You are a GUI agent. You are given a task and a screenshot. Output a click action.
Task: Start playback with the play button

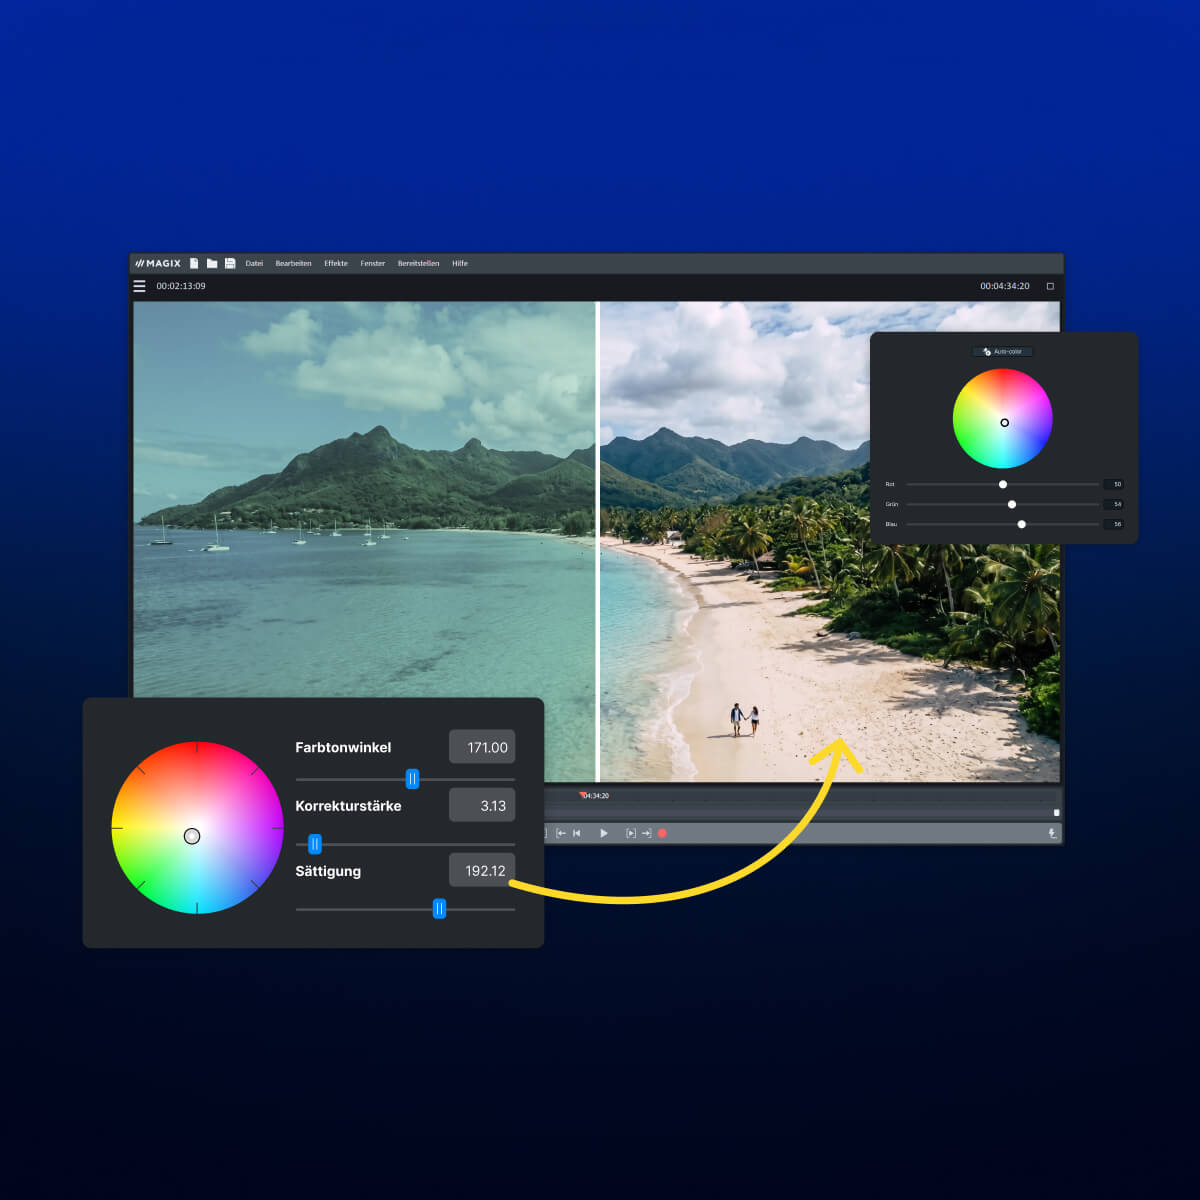pyautogui.click(x=604, y=833)
